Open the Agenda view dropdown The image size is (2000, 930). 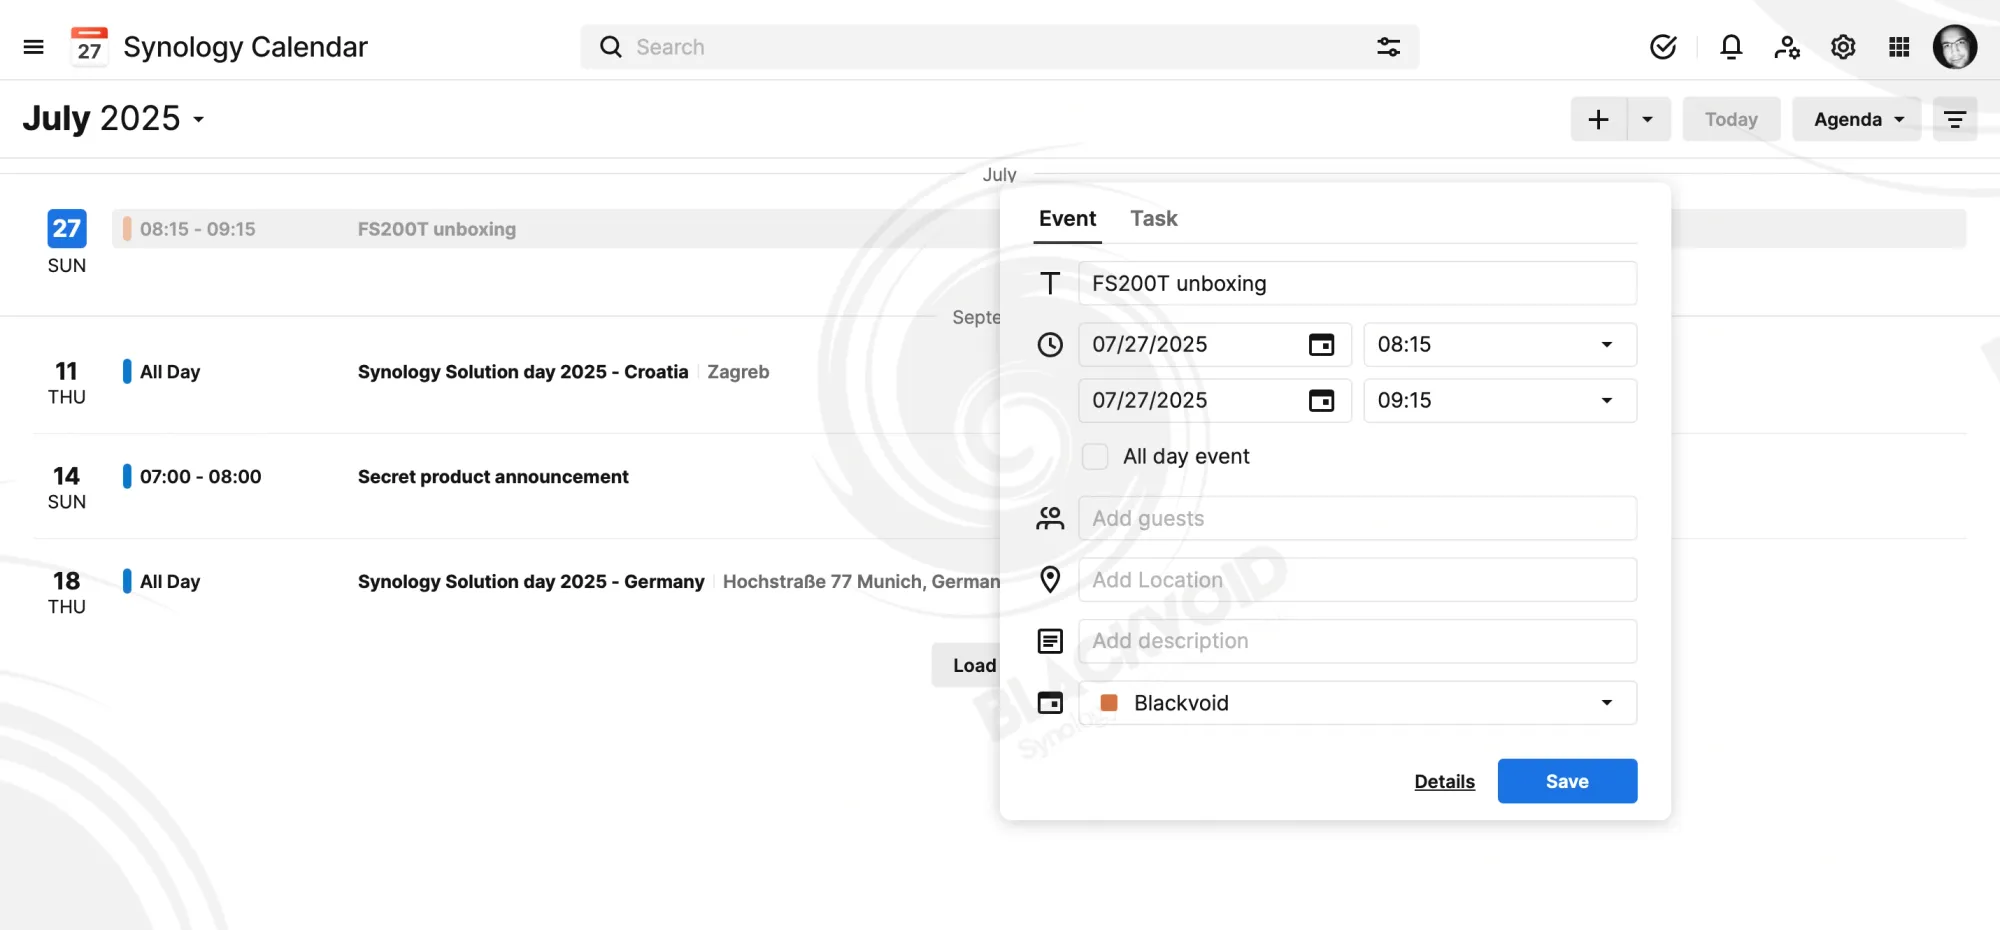click(1857, 119)
